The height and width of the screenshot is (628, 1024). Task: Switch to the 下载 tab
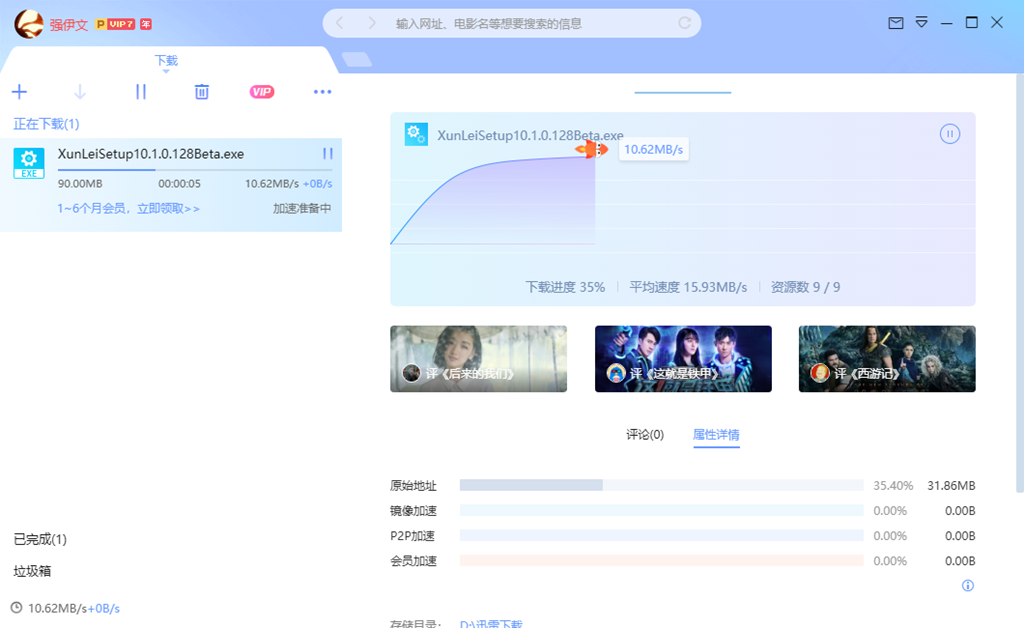[166, 61]
